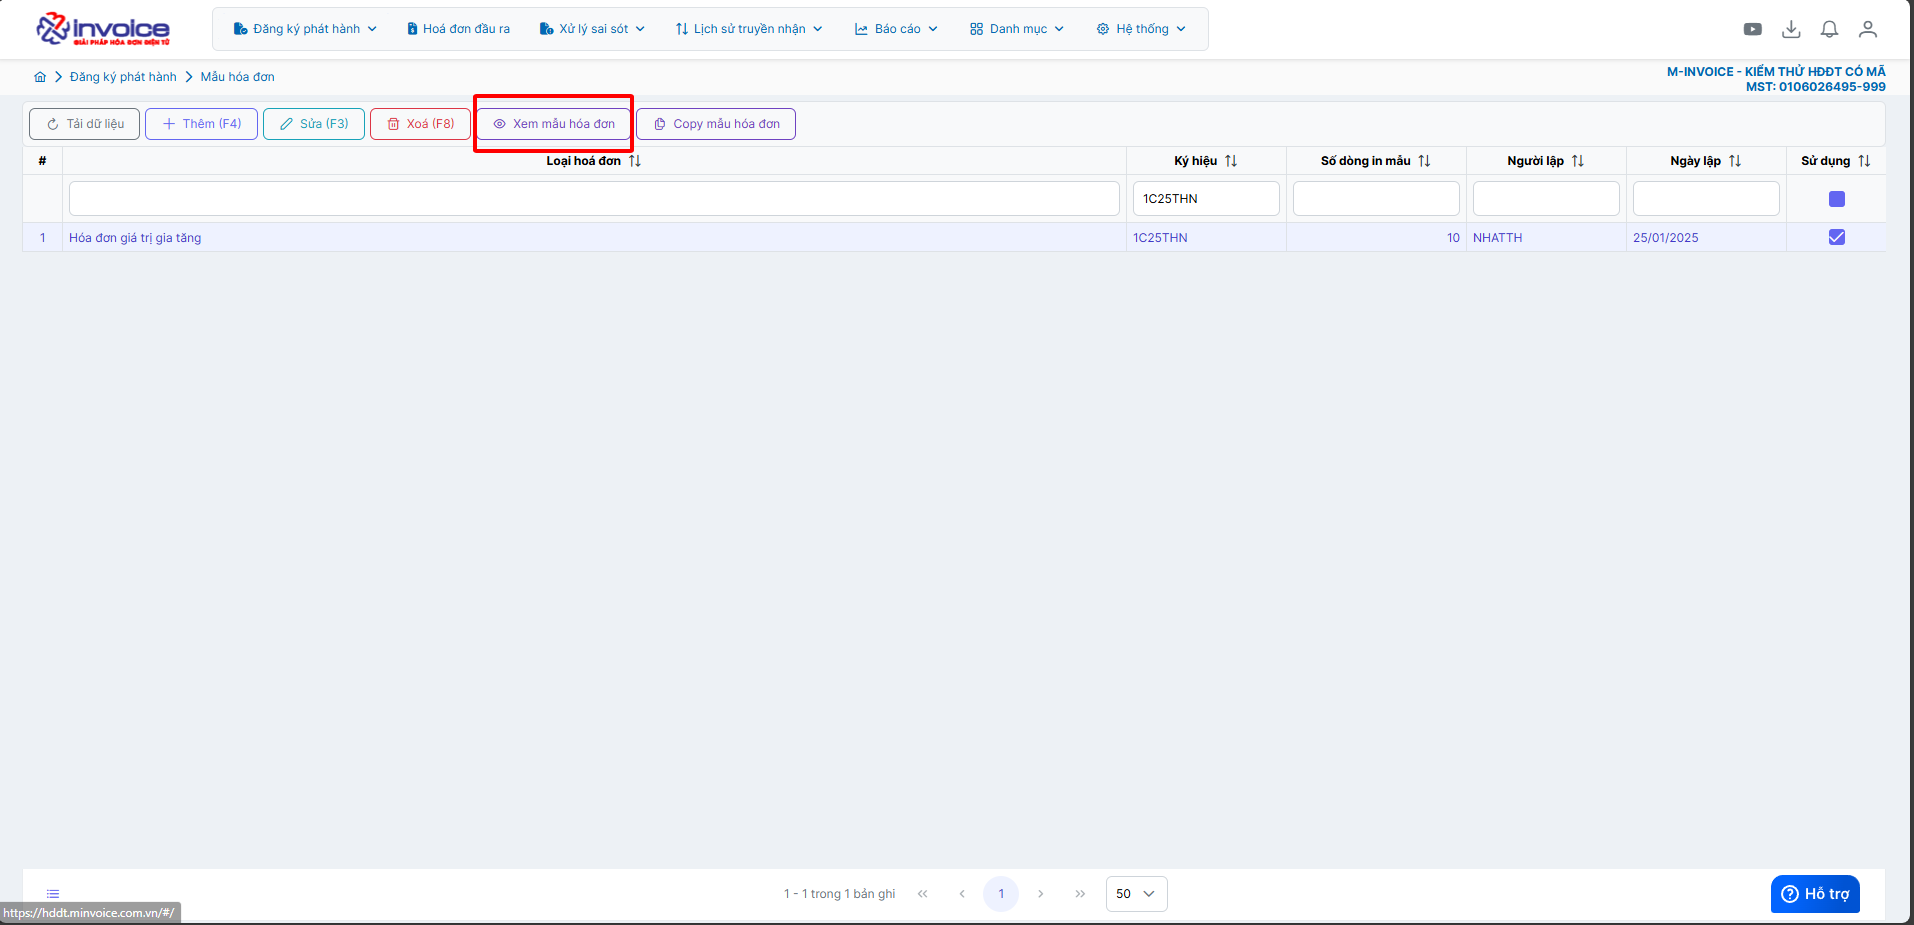
Task: Expand the Hệ thống menu
Action: tap(1141, 29)
